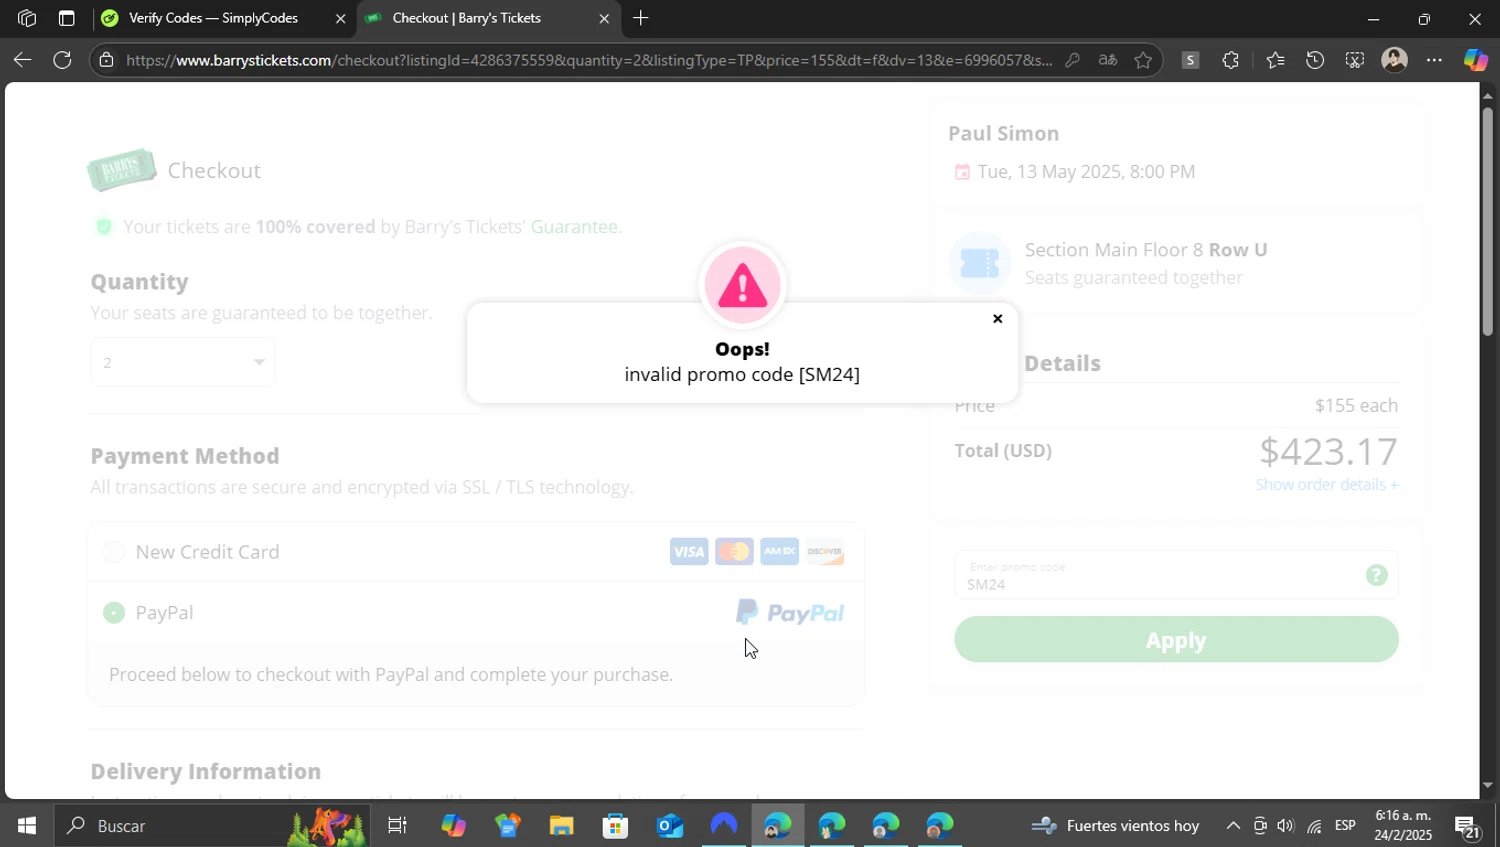Screen dimensions: 1500x847
Task: Close the invalid promo code popup
Action: (997, 319)
